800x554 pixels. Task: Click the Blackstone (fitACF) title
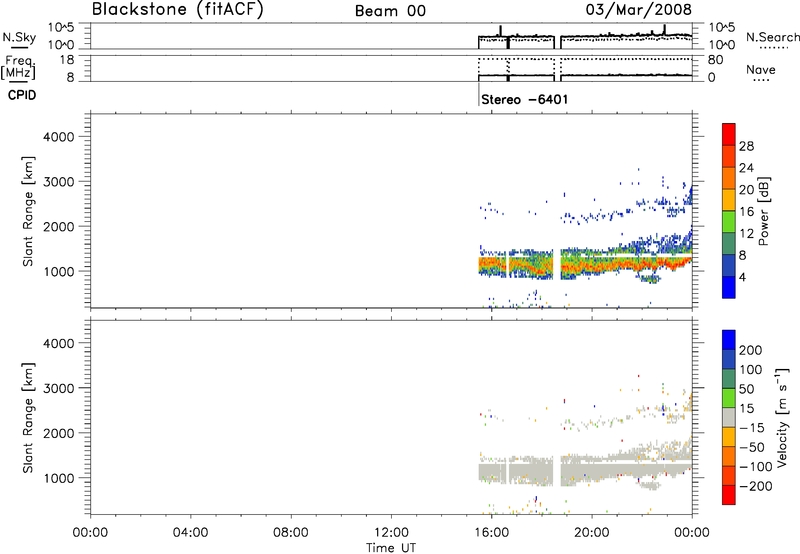point(178,10)
